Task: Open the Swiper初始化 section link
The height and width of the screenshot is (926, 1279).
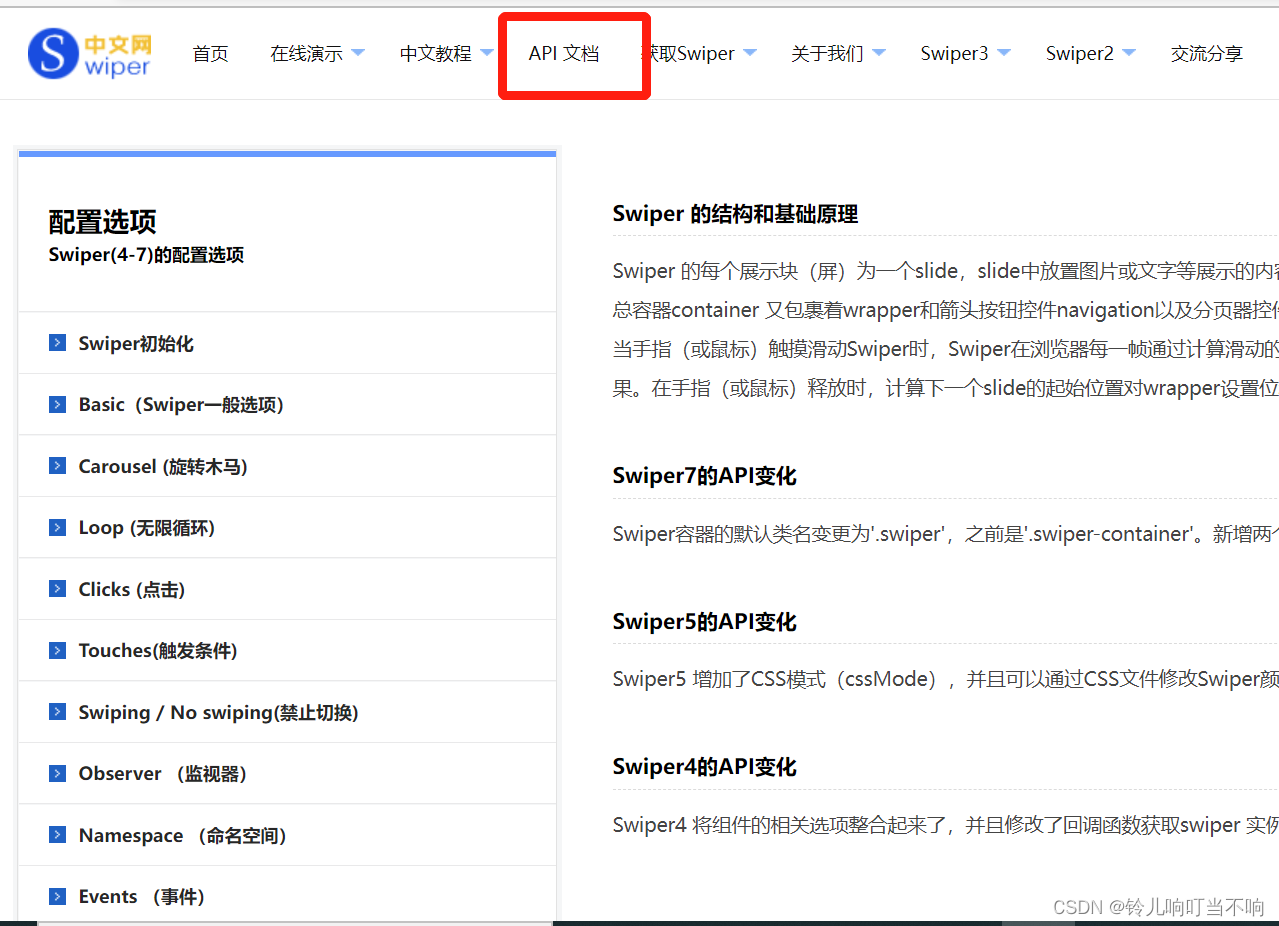Action: 136,344
